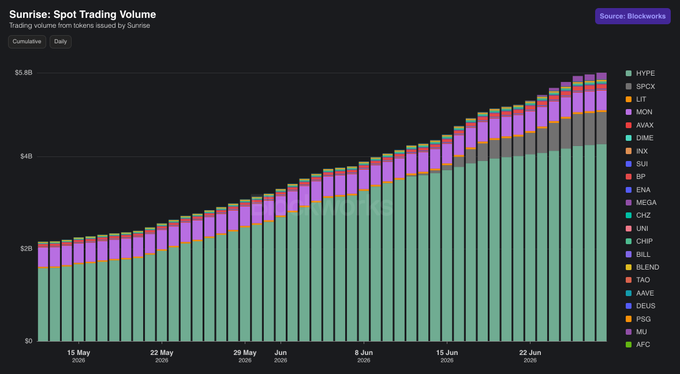The height and width of the screenshot is (374, 680).
Task: Toggle the DEUS series legend label
Action: pyautogui.click(x=646, y=306)
